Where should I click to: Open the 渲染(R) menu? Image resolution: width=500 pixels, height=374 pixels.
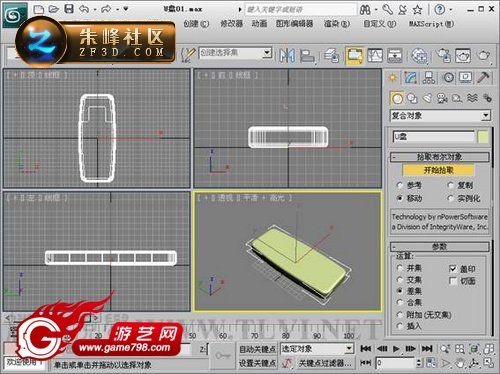[337, 24]
